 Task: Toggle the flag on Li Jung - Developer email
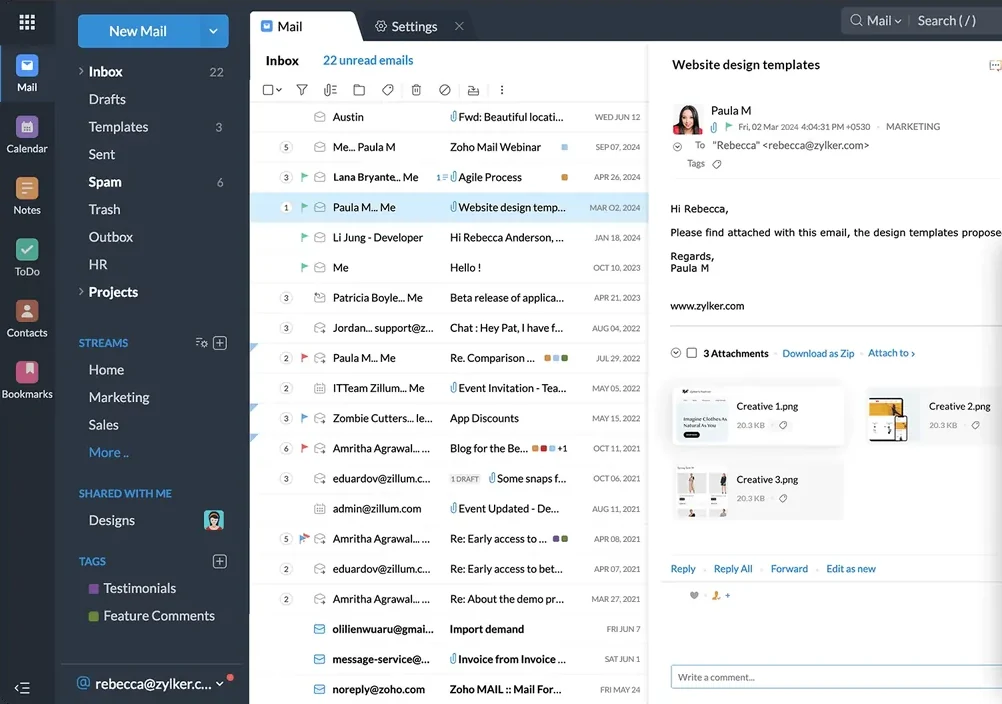(304, 237)
